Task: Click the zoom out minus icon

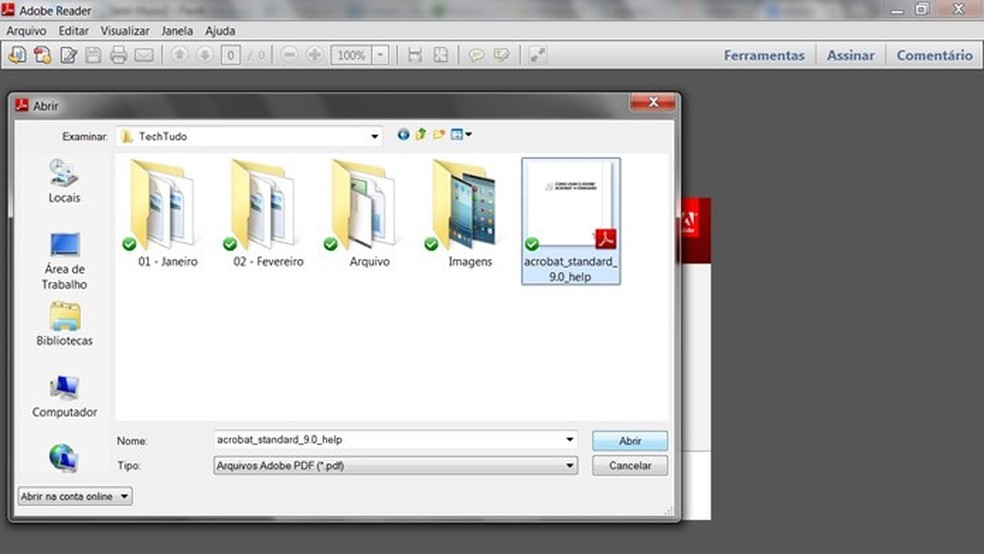Action: click(x=289, y=55)
